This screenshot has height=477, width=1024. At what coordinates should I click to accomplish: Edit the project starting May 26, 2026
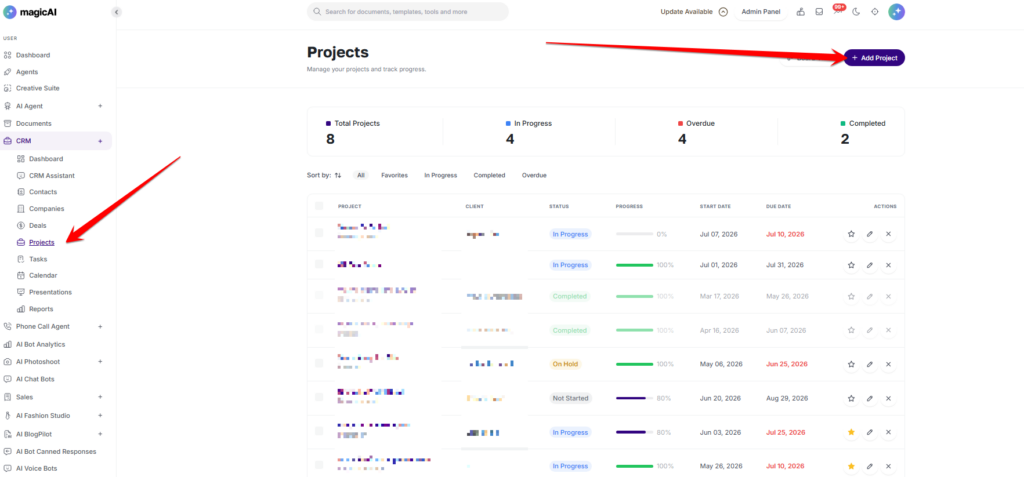click(869, 466)
